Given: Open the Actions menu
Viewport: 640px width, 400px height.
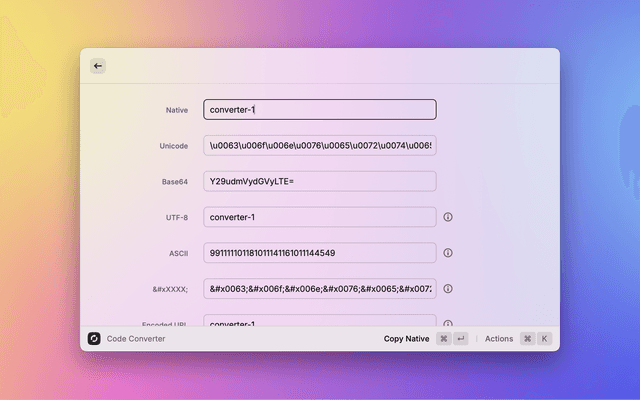Looking at the screenshot, I should (498, 339).
